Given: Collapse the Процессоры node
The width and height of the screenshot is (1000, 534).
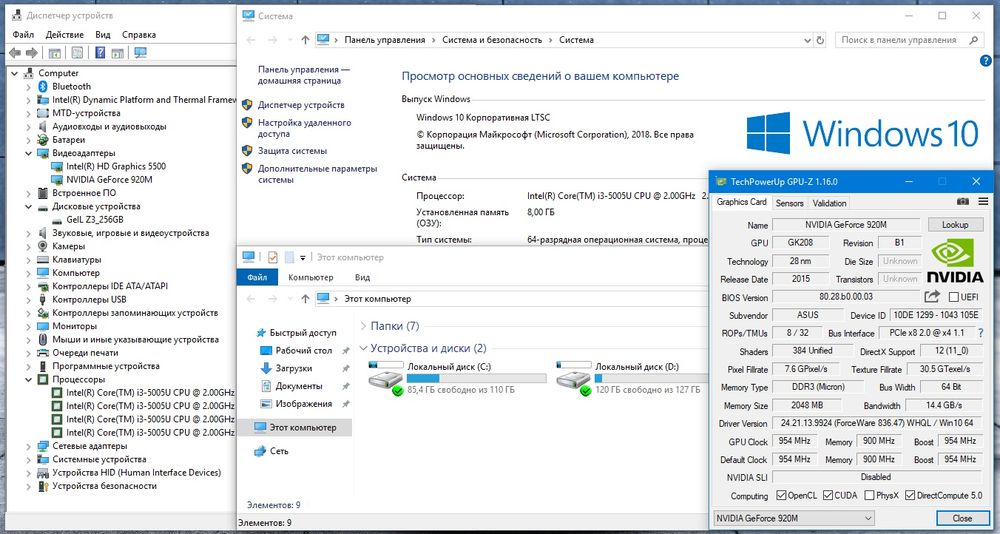Looking at the screenshot, I should tap(28, 380).
